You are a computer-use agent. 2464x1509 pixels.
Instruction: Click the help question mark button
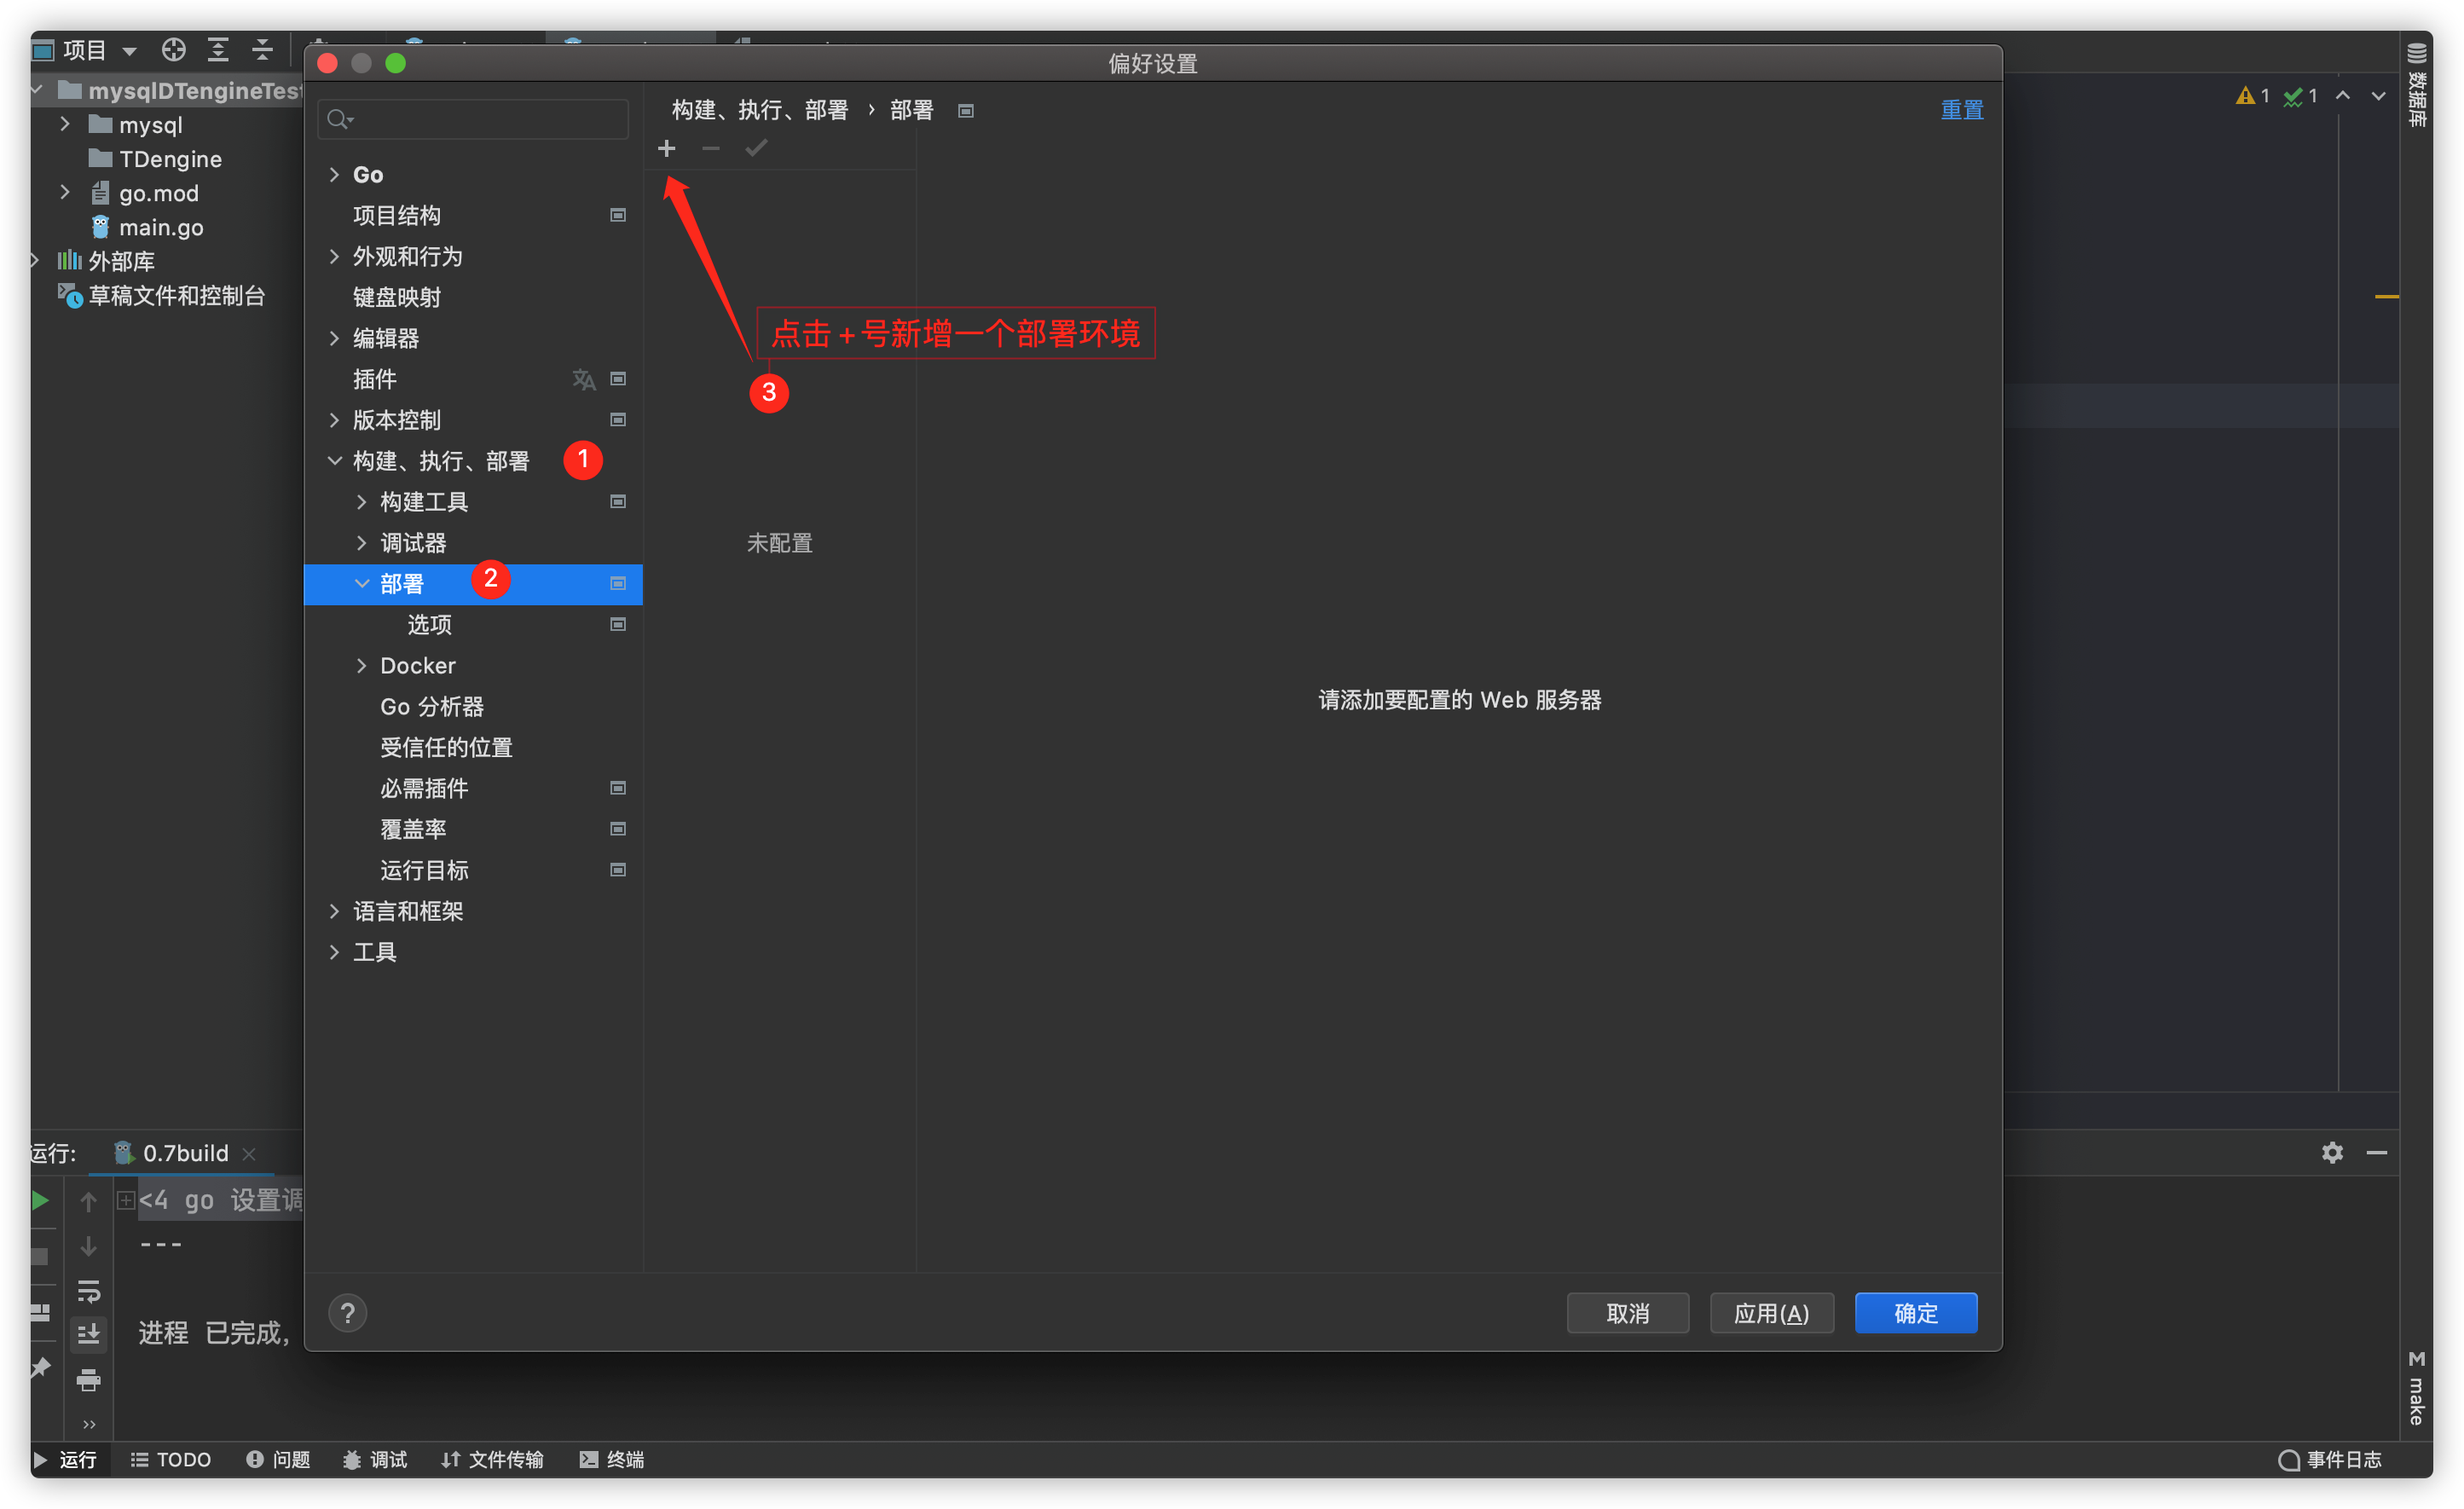coord(347,1313)
